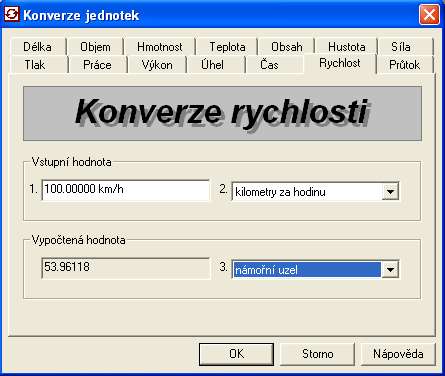Click the Konverze jednotek title bar icon

pos(12,14)
